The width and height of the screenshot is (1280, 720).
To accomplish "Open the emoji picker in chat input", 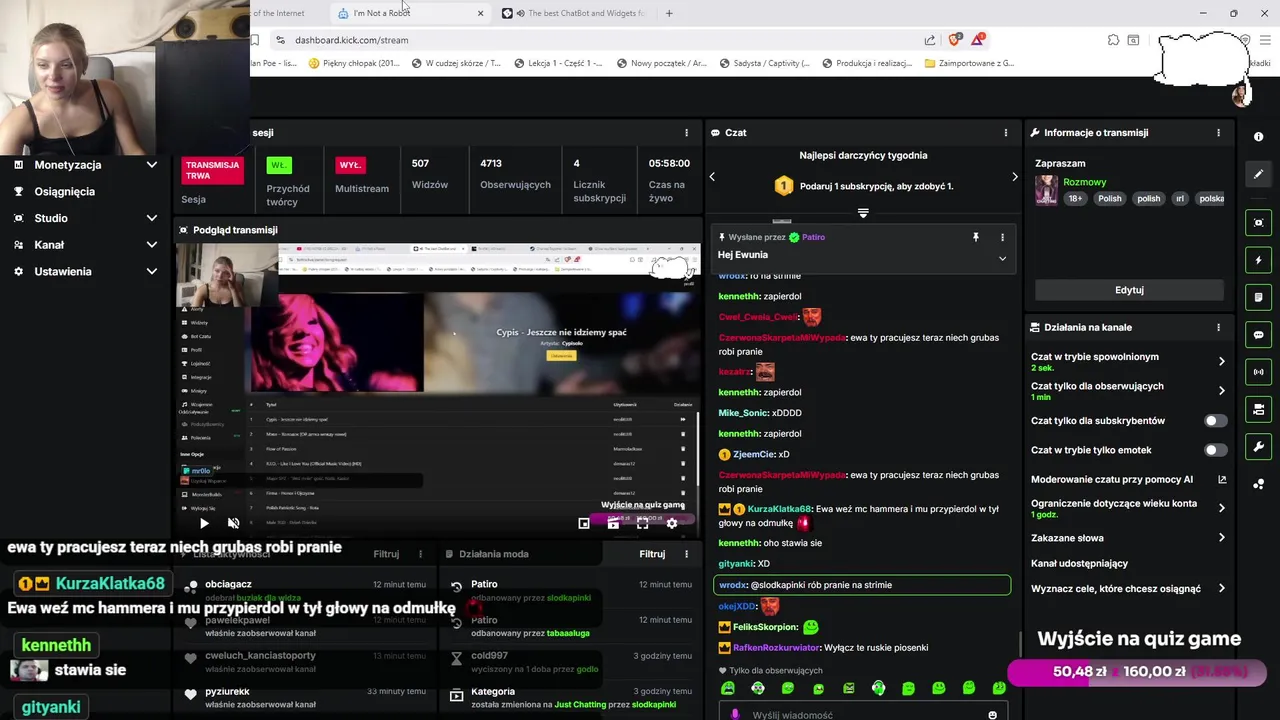I will tap(992, 715).
